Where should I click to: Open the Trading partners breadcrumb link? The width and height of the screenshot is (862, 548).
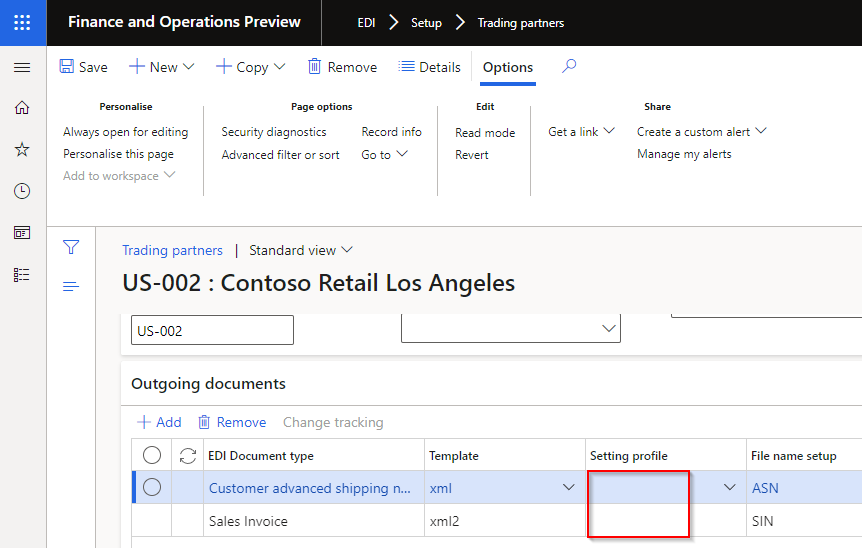pyautogui.click(x=172, y=250)
